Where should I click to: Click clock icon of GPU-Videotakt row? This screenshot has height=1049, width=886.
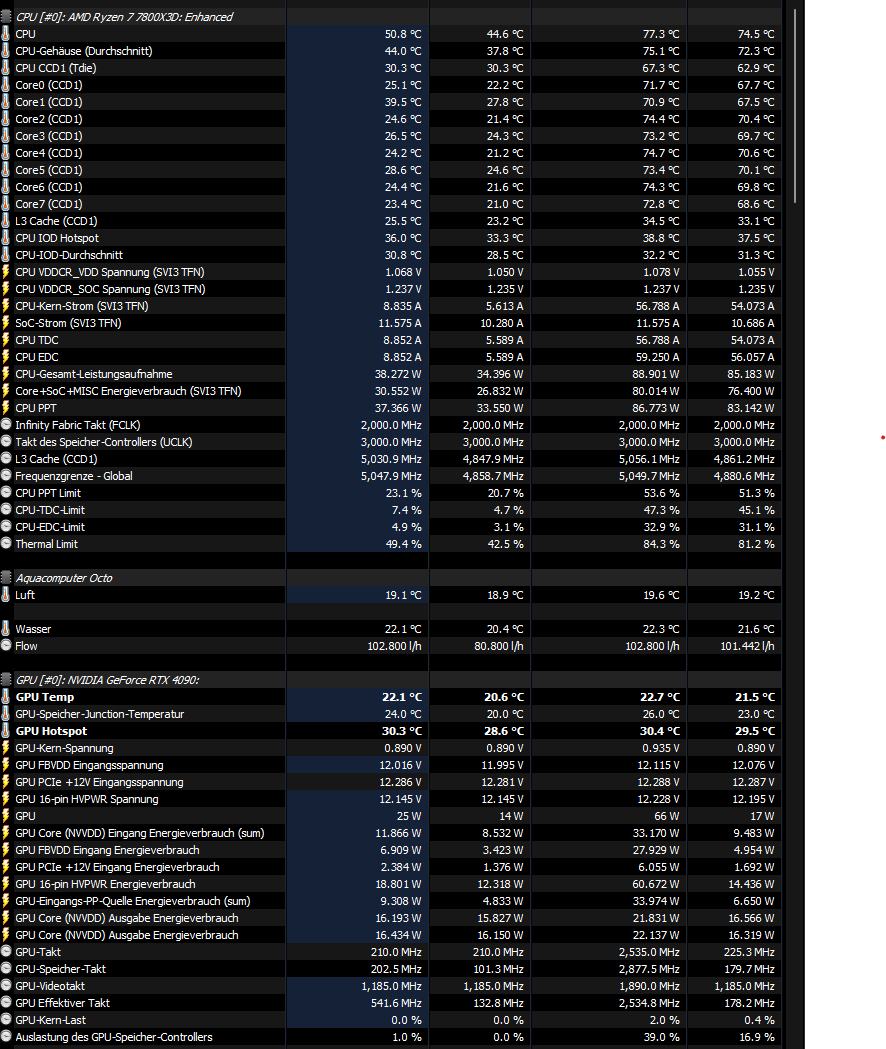tap(6, 985)
